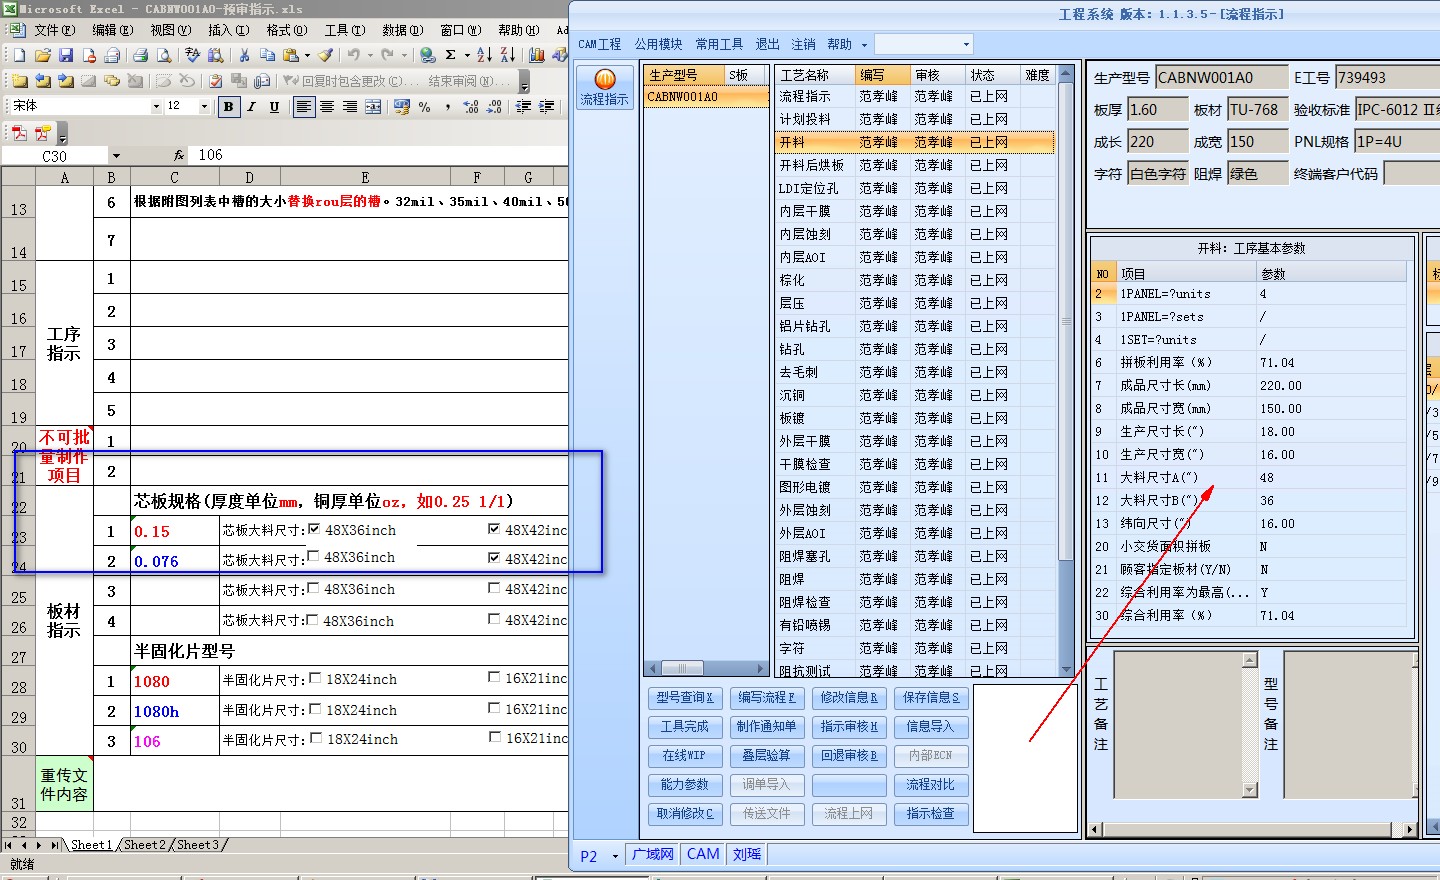
Task: Uncheck 48X36inch in core row 0.15
Action: point(314,529)
